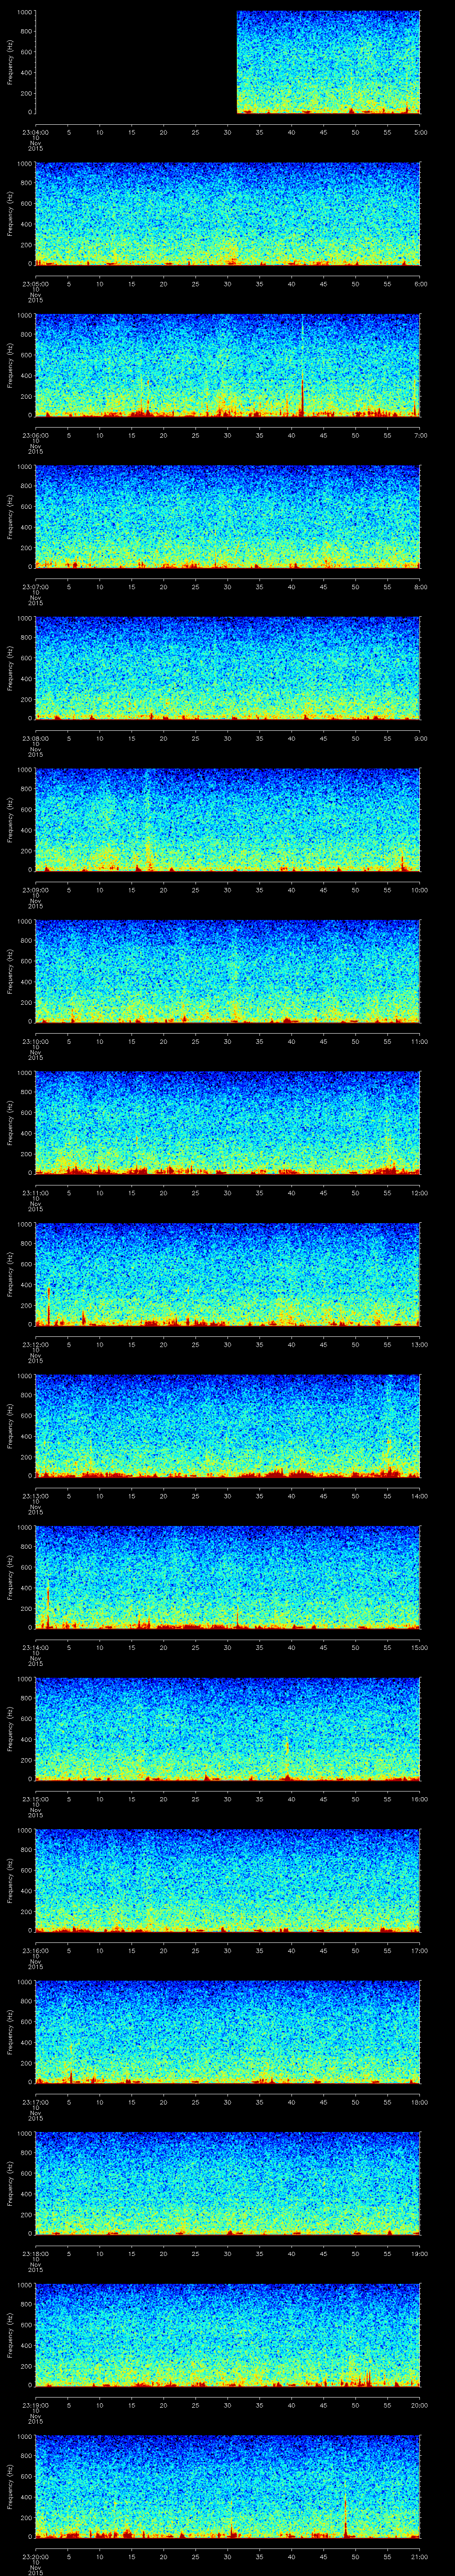455x2576 pixels.
Task: Select the 16:00 end time label
Action: (419, 1799)
